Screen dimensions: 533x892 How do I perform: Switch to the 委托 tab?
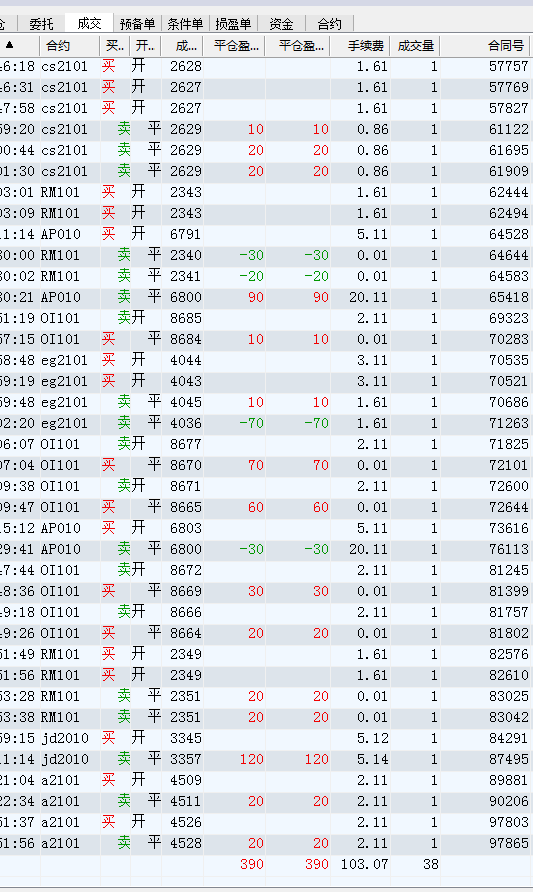(x=42, y=24)
